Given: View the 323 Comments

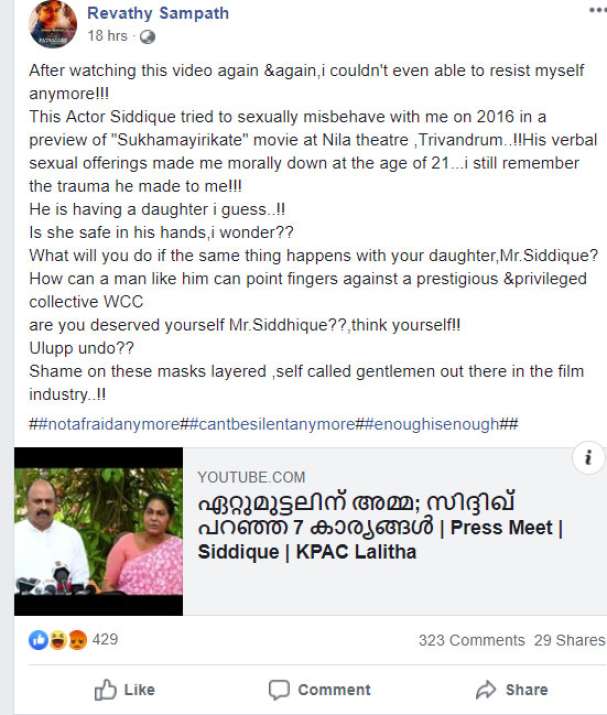Looking at the screenshot, I should pyautogui.click(x=472, y=640).
